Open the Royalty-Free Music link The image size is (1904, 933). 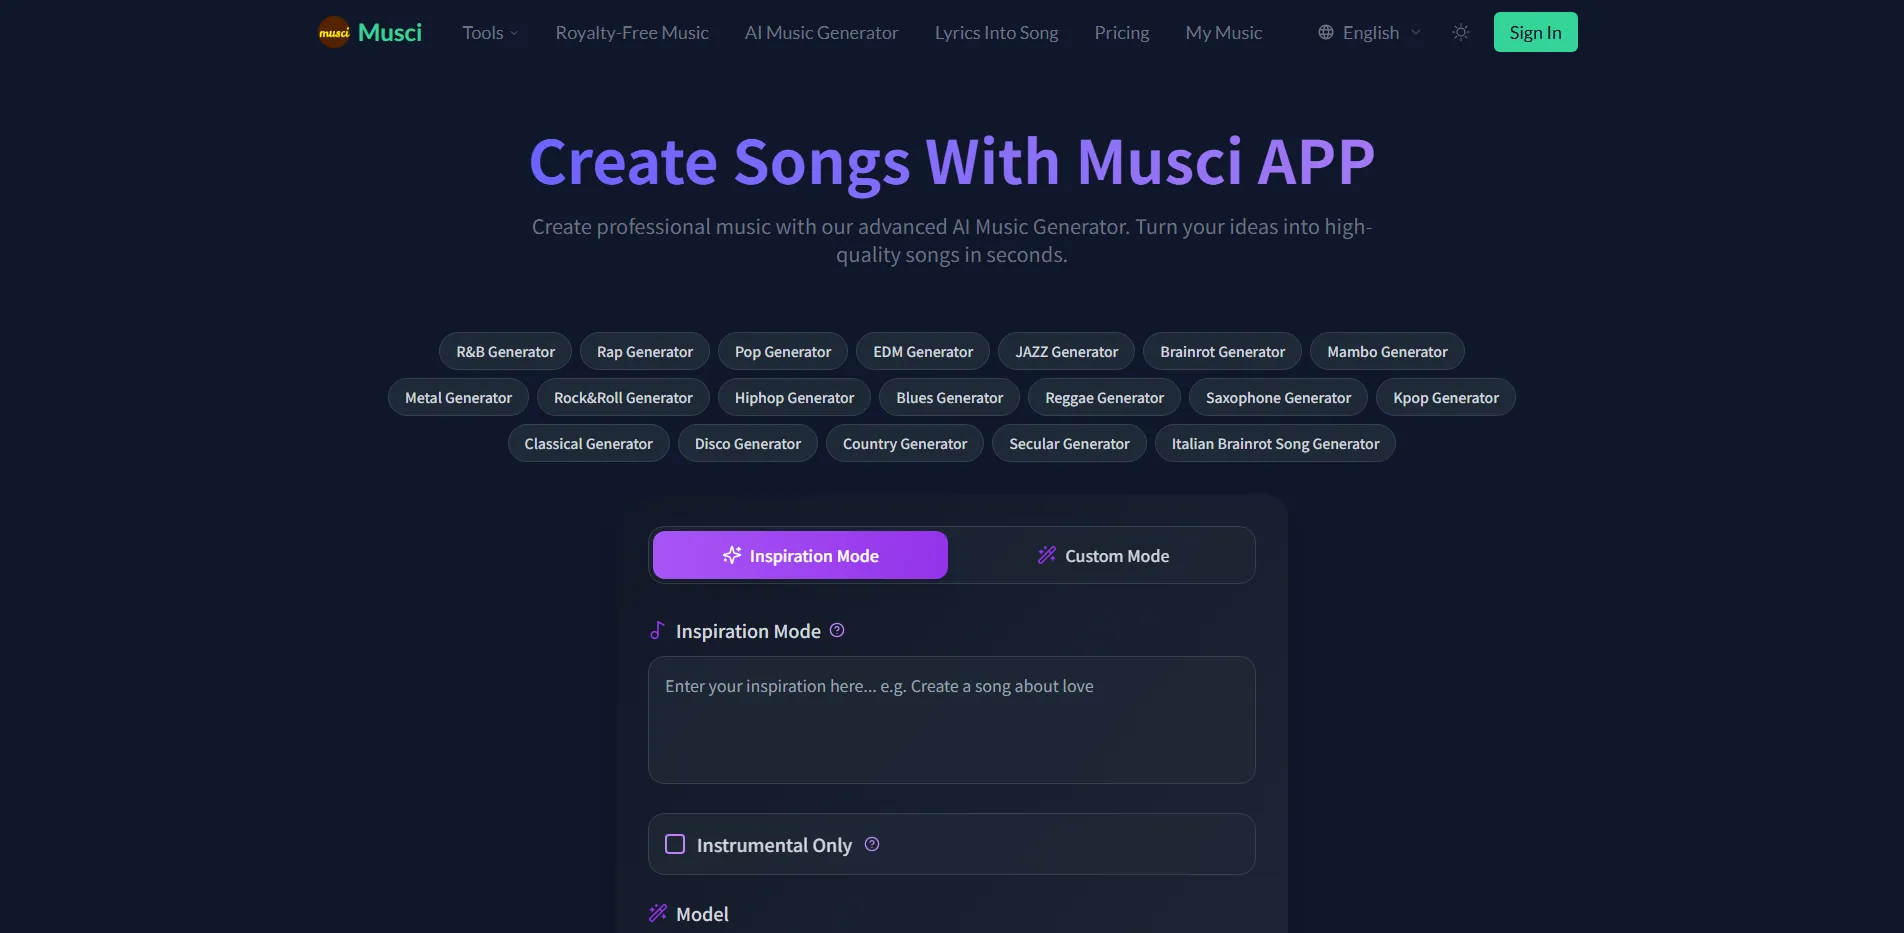click(631, 32)
